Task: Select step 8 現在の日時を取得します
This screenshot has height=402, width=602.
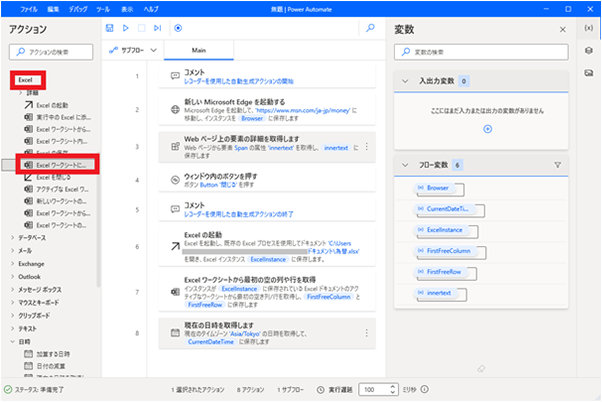Action: pyautogui.click(x=267, y=333)
